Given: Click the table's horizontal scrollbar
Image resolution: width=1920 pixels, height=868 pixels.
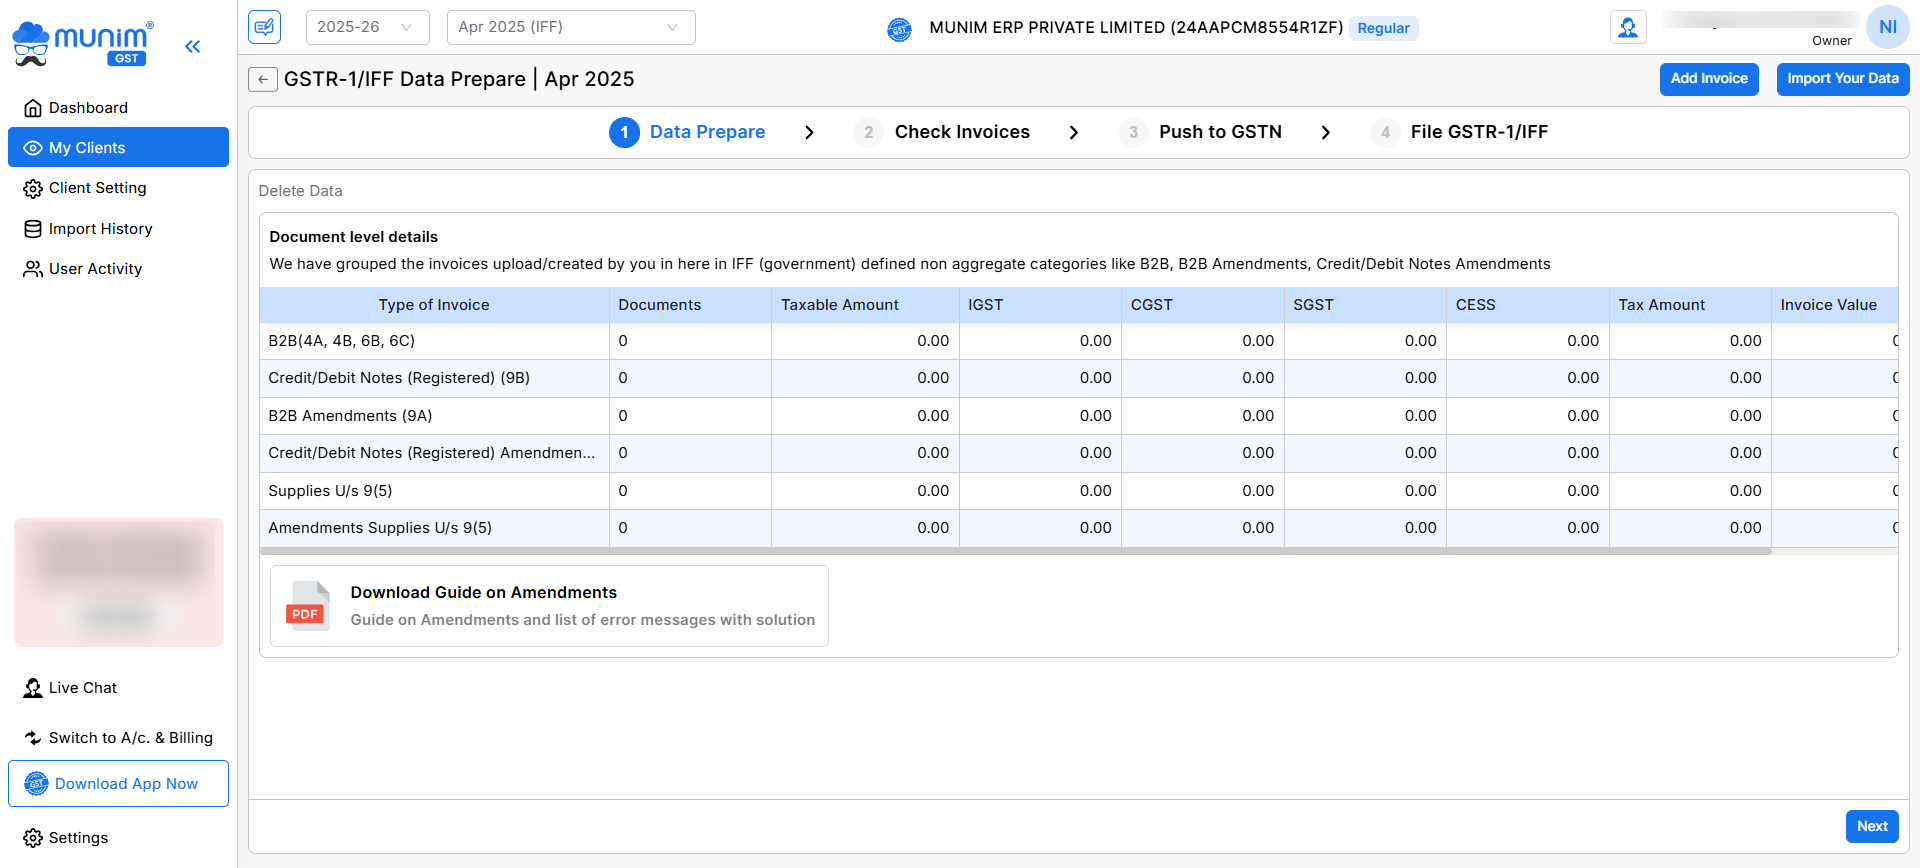Looking at the screenshot, I should [x=1015, y=551].
